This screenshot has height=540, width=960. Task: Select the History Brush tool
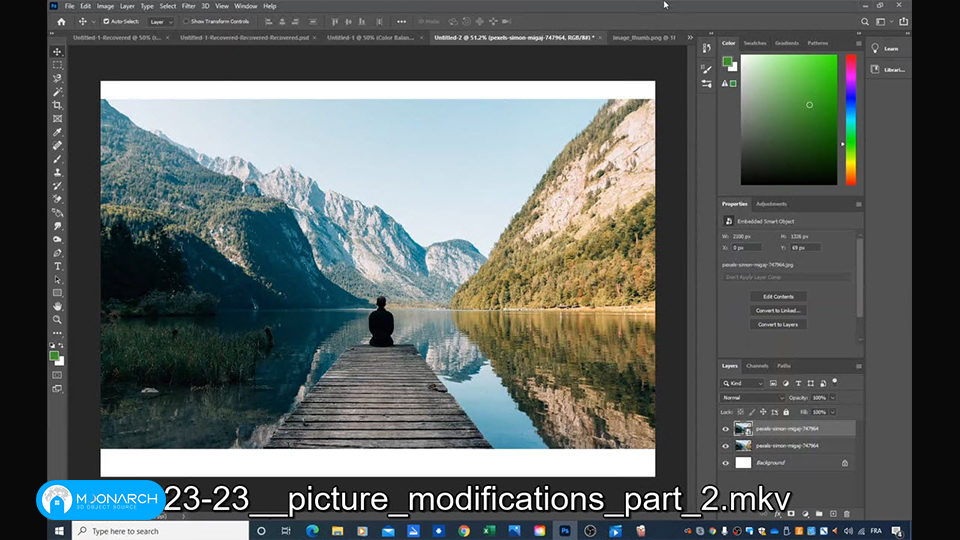coord(58,186)
